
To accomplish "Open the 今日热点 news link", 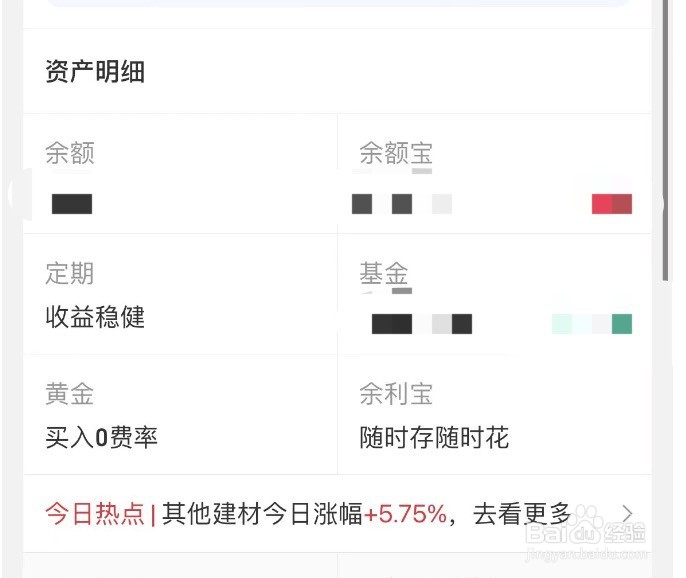I will click(x=338, y=514).
